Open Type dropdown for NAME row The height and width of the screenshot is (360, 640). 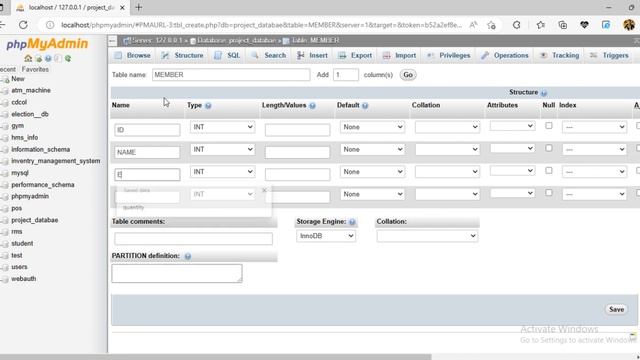pos(222,150)
